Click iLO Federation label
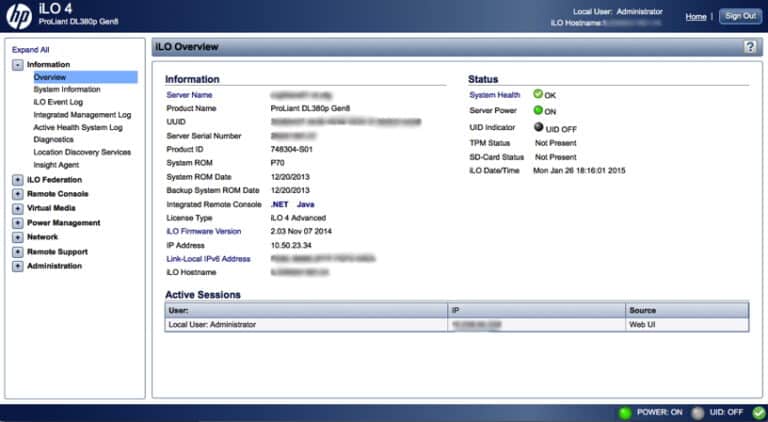 click(x=54, y=180)
